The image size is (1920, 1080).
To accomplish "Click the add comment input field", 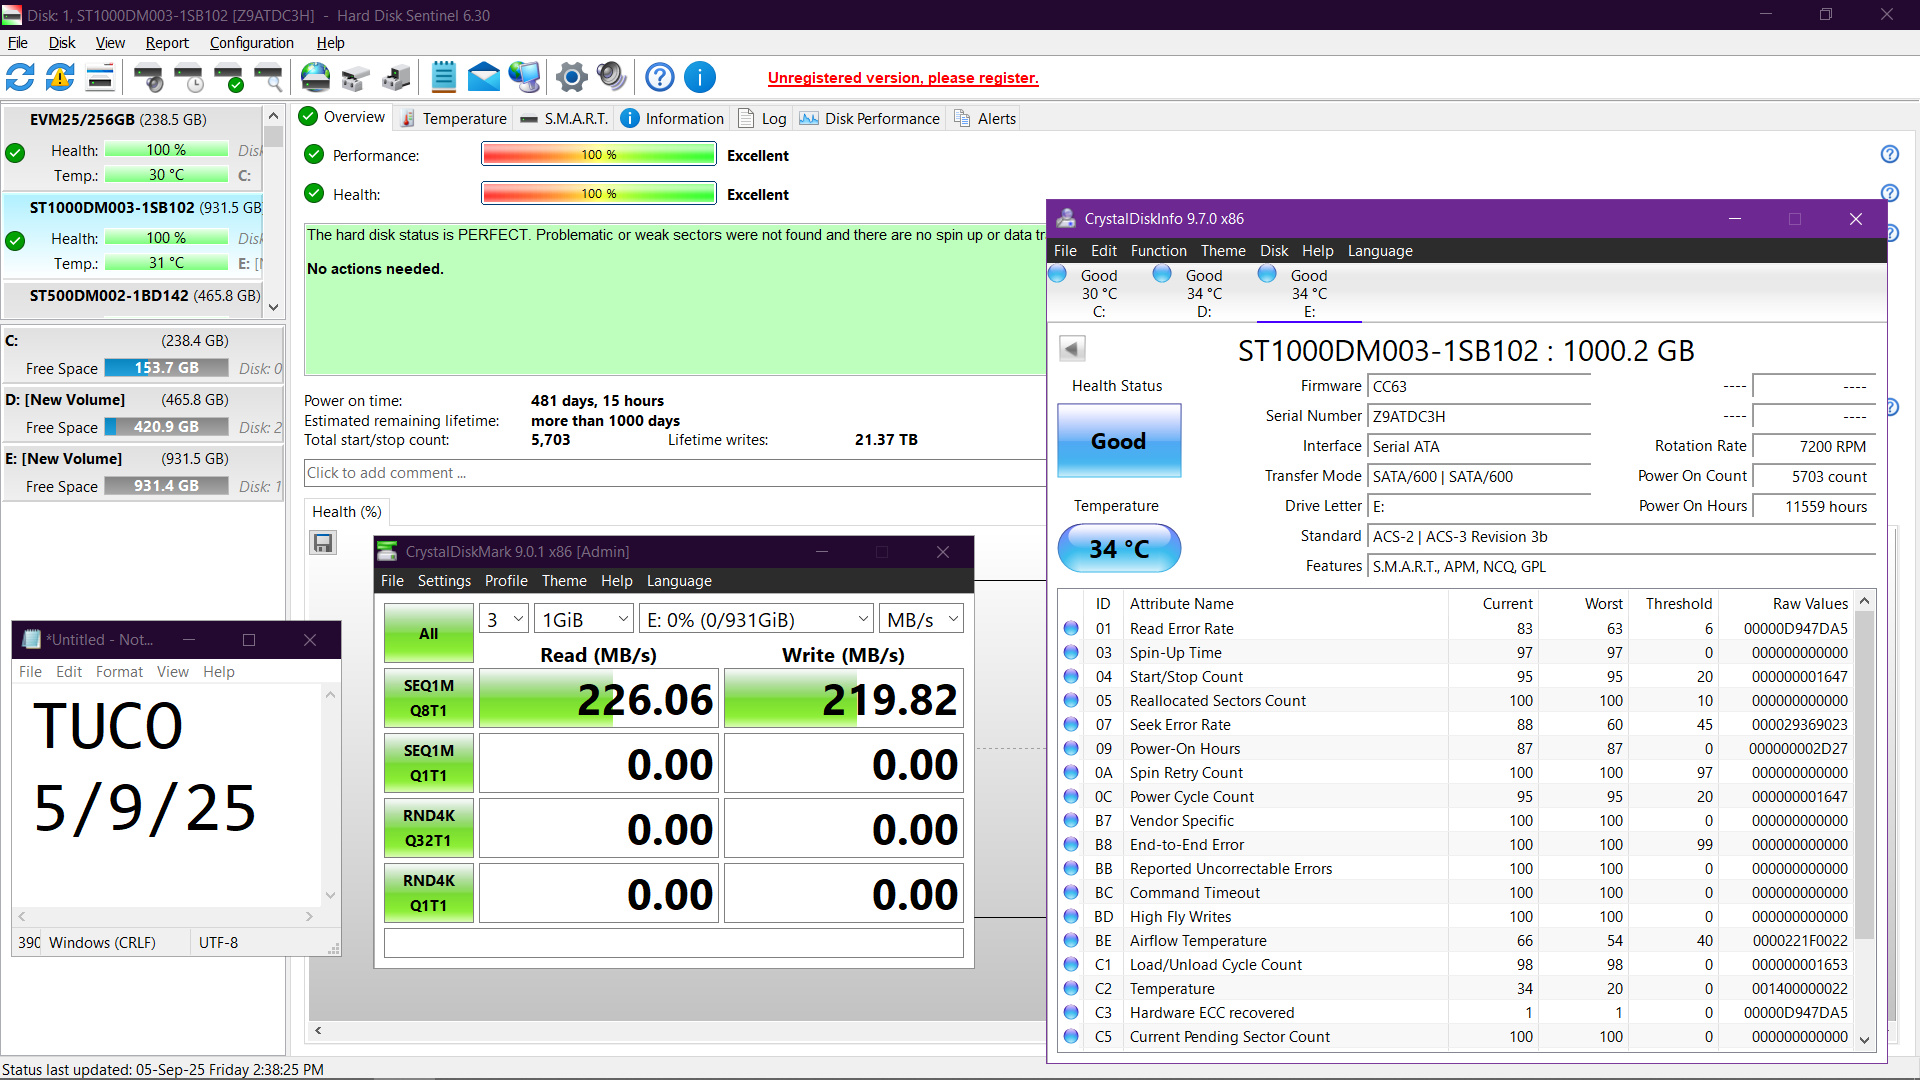I will tap(674, 473).
